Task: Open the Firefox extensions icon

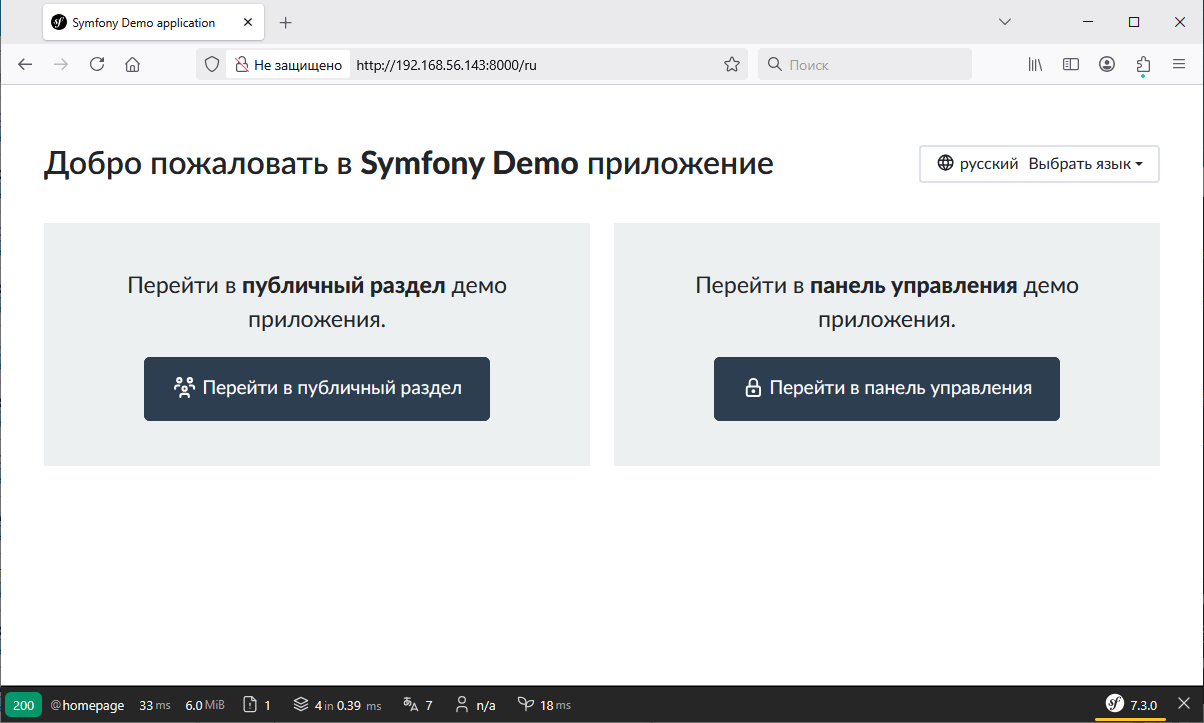Action: tap(1143, 65)
